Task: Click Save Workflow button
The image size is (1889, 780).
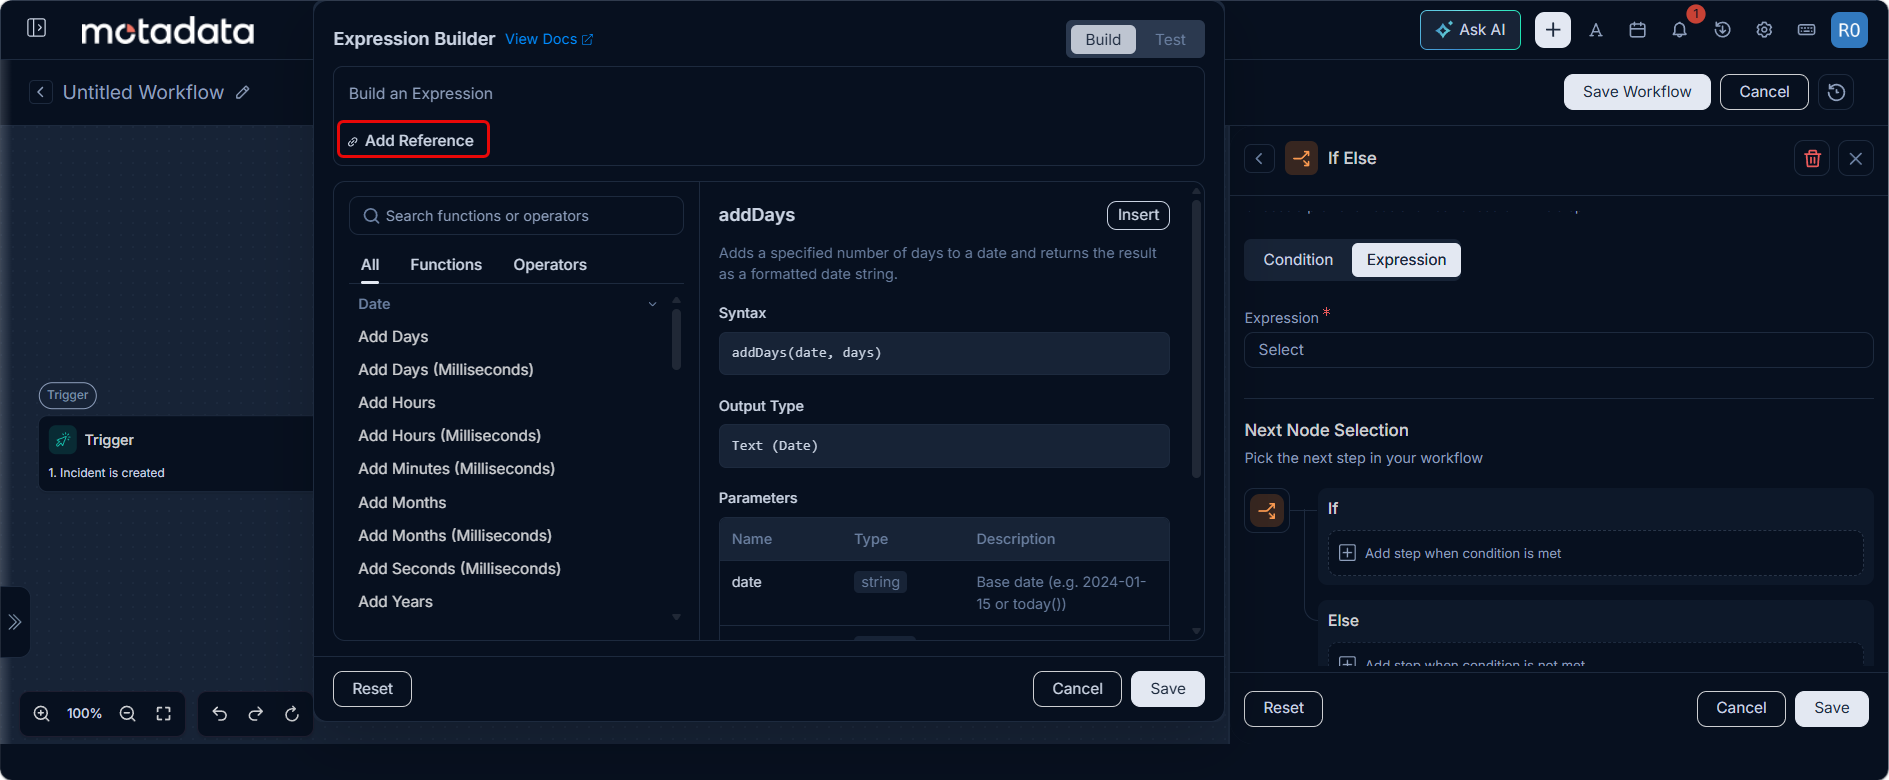Action: (1637, 92)
